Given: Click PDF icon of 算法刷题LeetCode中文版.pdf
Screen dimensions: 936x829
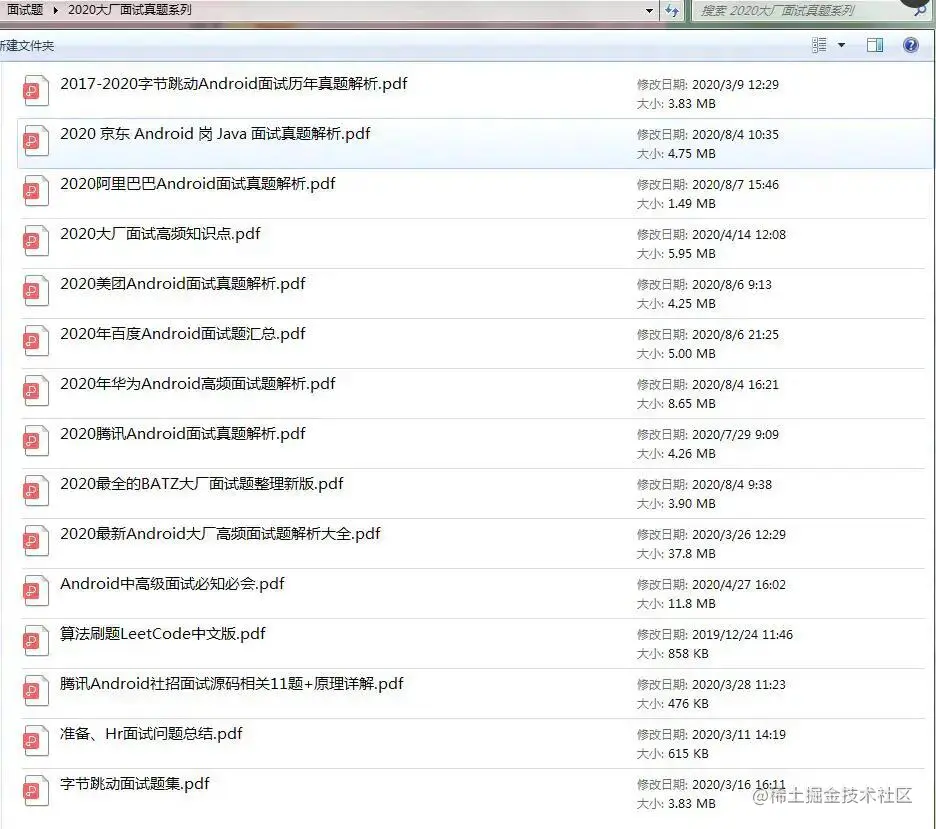Looking at the screenshot, I should click(35, 642).
